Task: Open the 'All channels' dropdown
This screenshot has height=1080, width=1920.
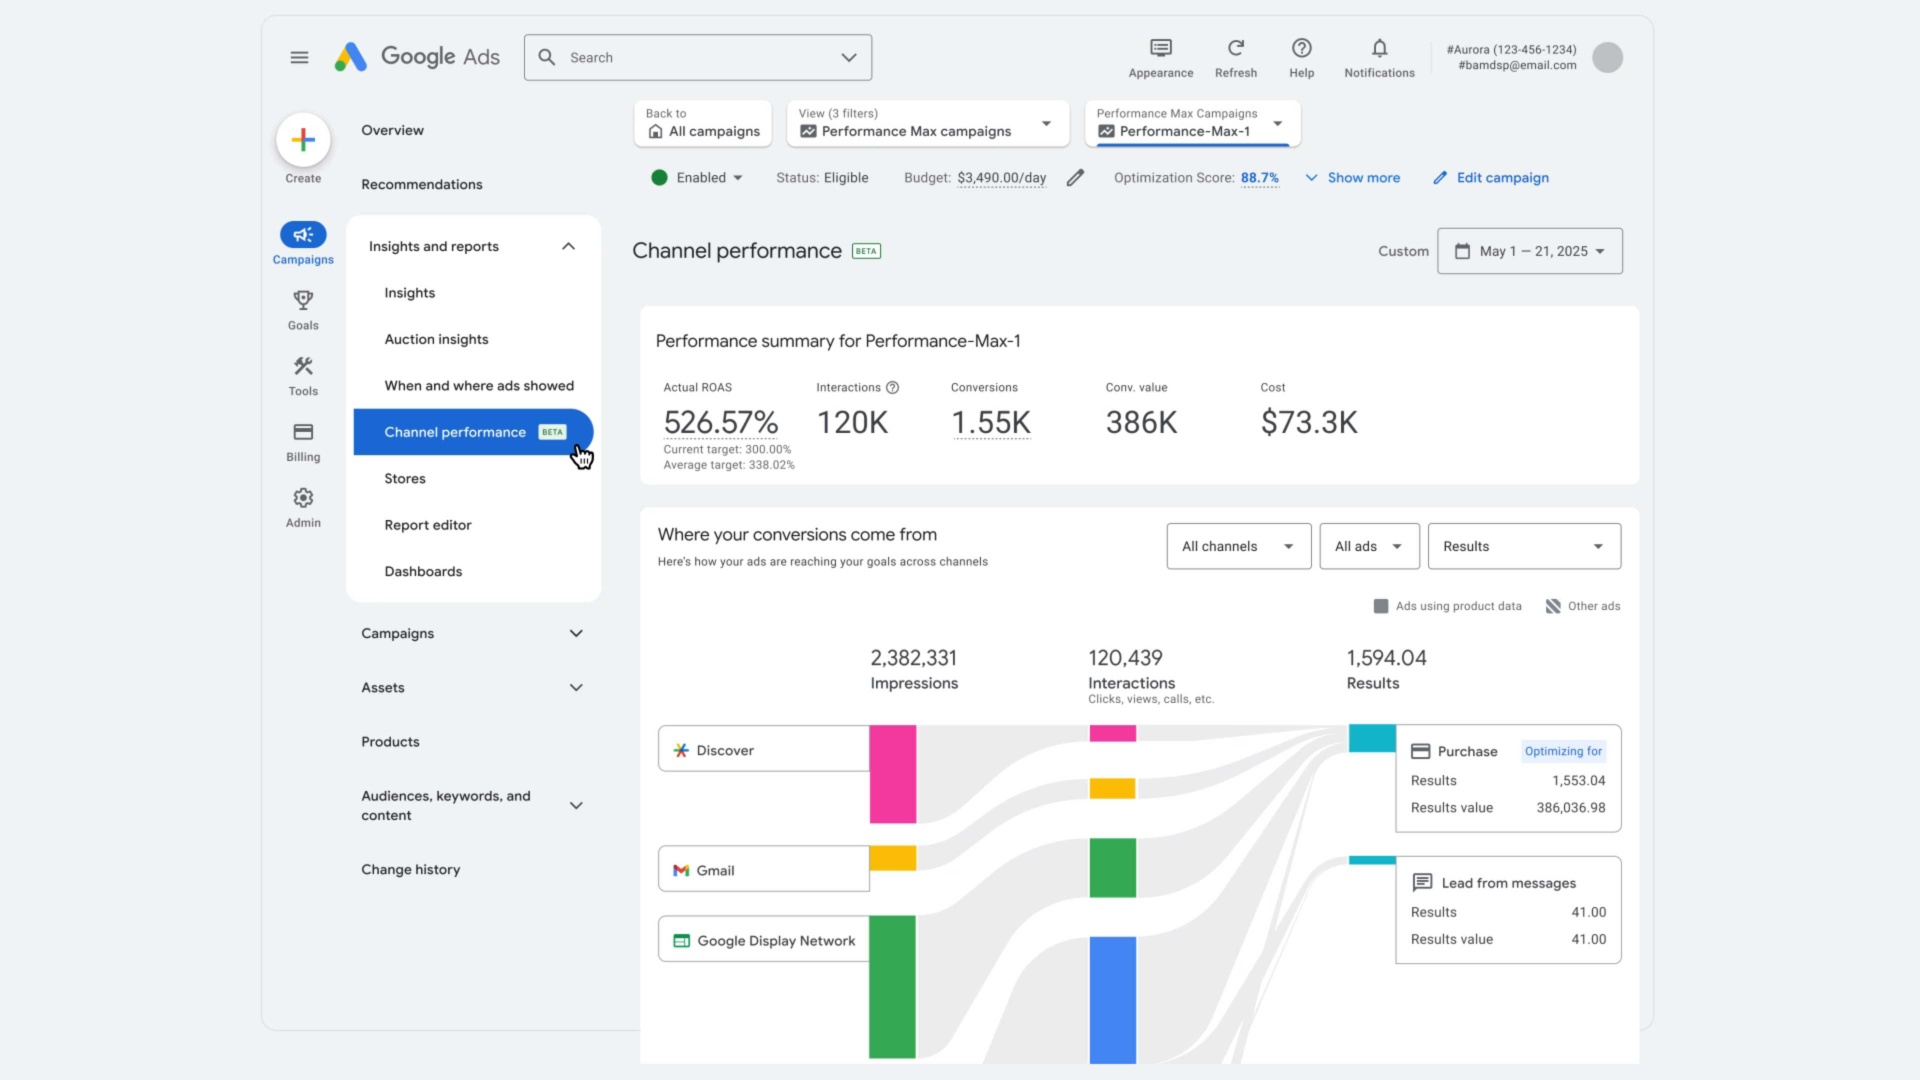Action: click(1237, 546)
